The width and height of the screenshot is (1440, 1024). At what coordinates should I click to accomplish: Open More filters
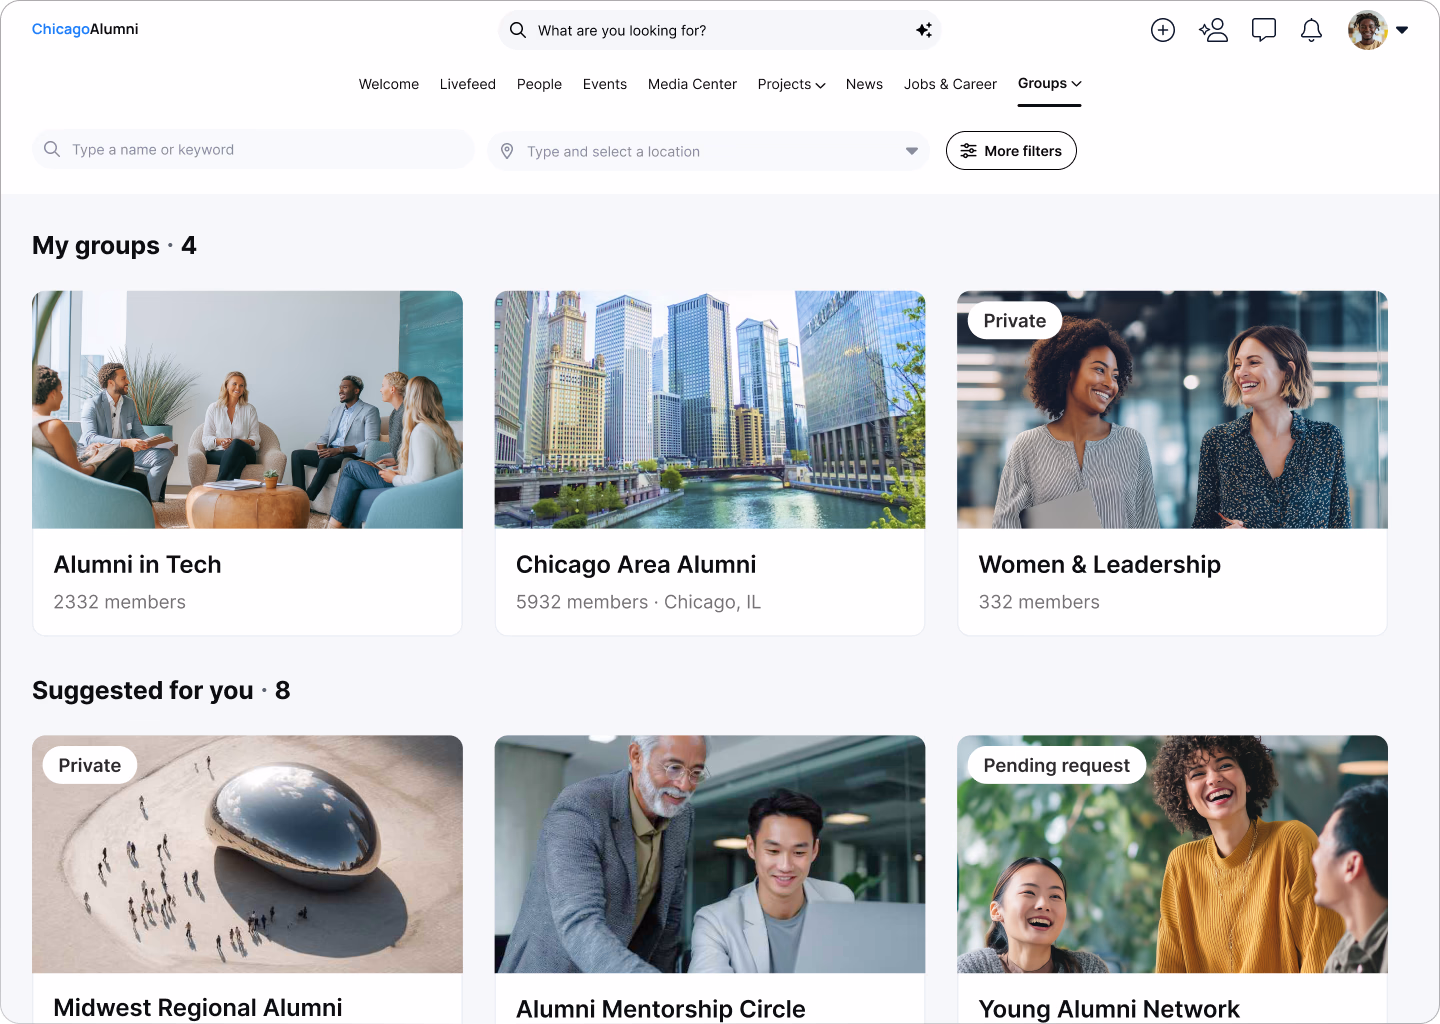(x=1011, y=151)
